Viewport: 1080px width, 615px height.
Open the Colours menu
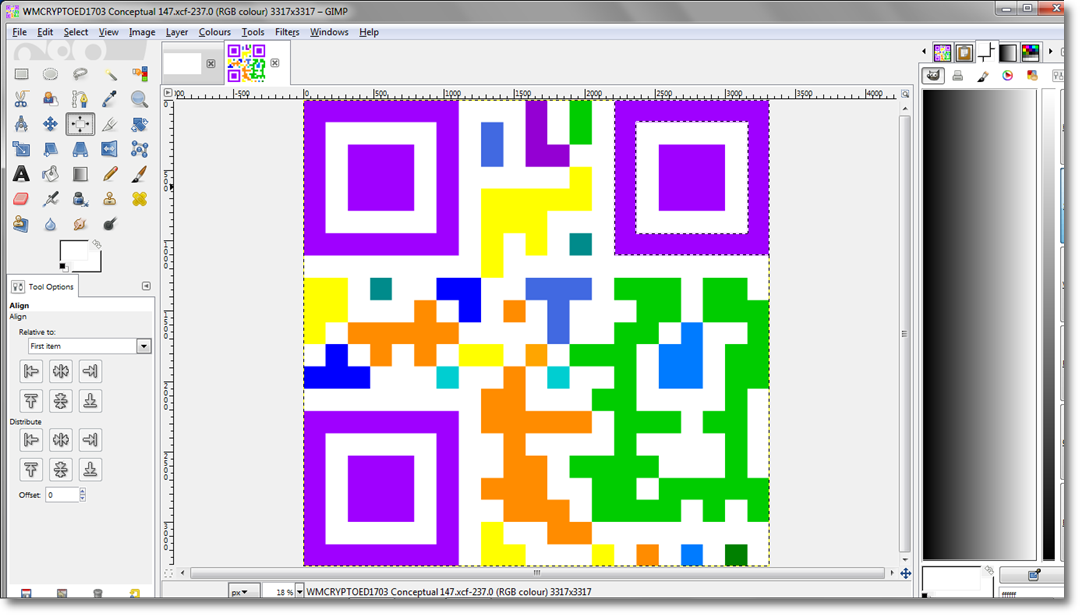coord(215,32)
